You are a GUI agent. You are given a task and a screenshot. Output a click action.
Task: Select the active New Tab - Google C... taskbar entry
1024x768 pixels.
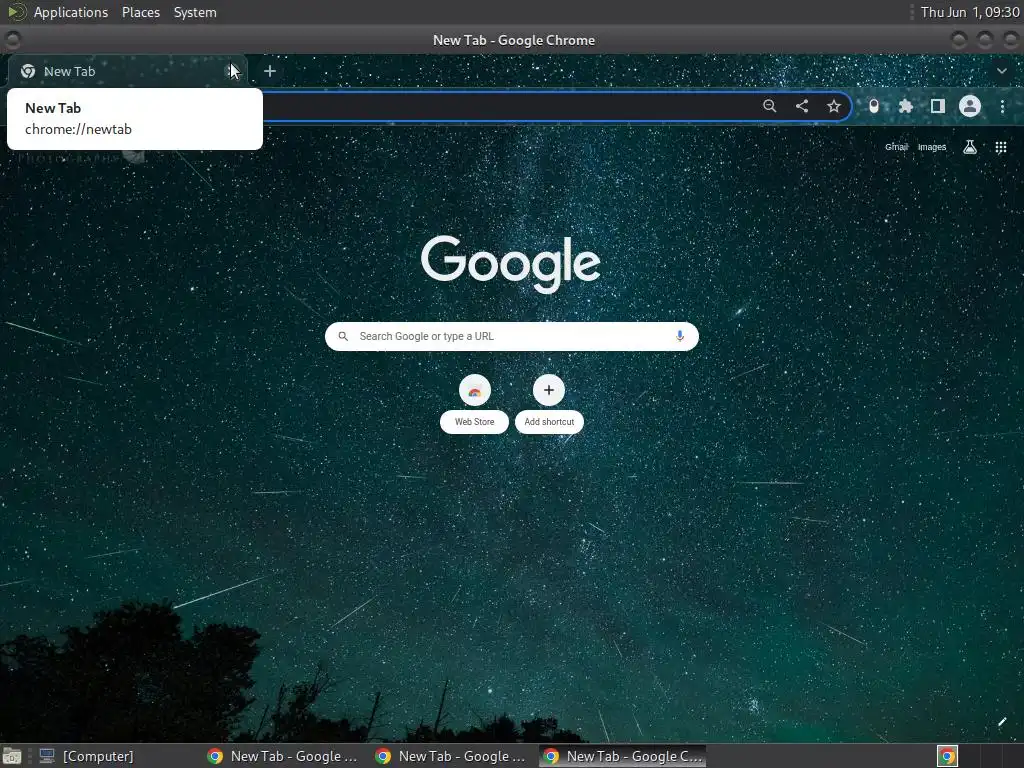click(x=623, y=756)
